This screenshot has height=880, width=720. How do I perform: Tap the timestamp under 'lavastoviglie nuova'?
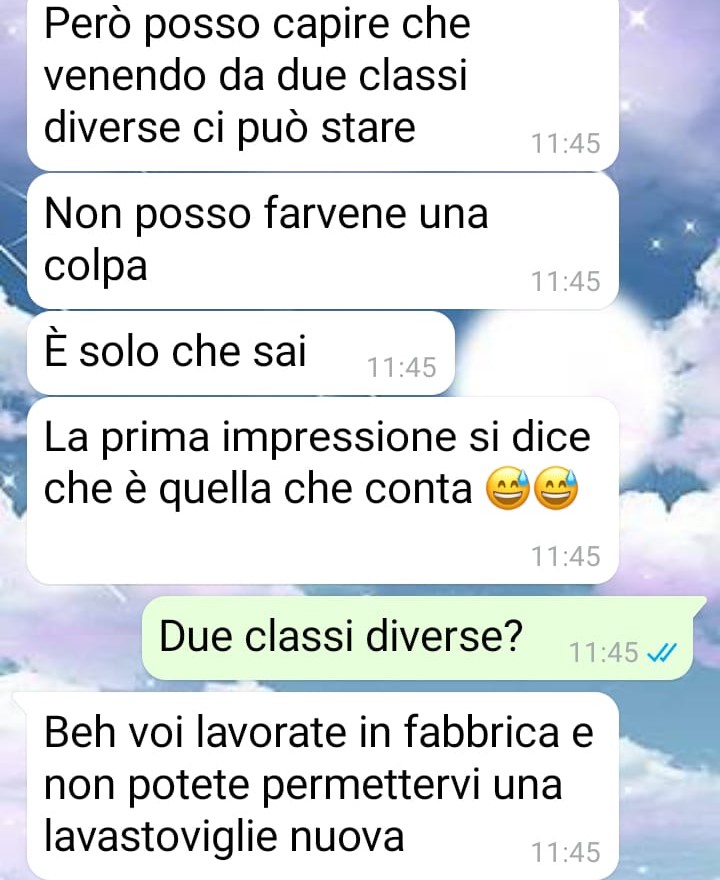click(x=566, y=852)
